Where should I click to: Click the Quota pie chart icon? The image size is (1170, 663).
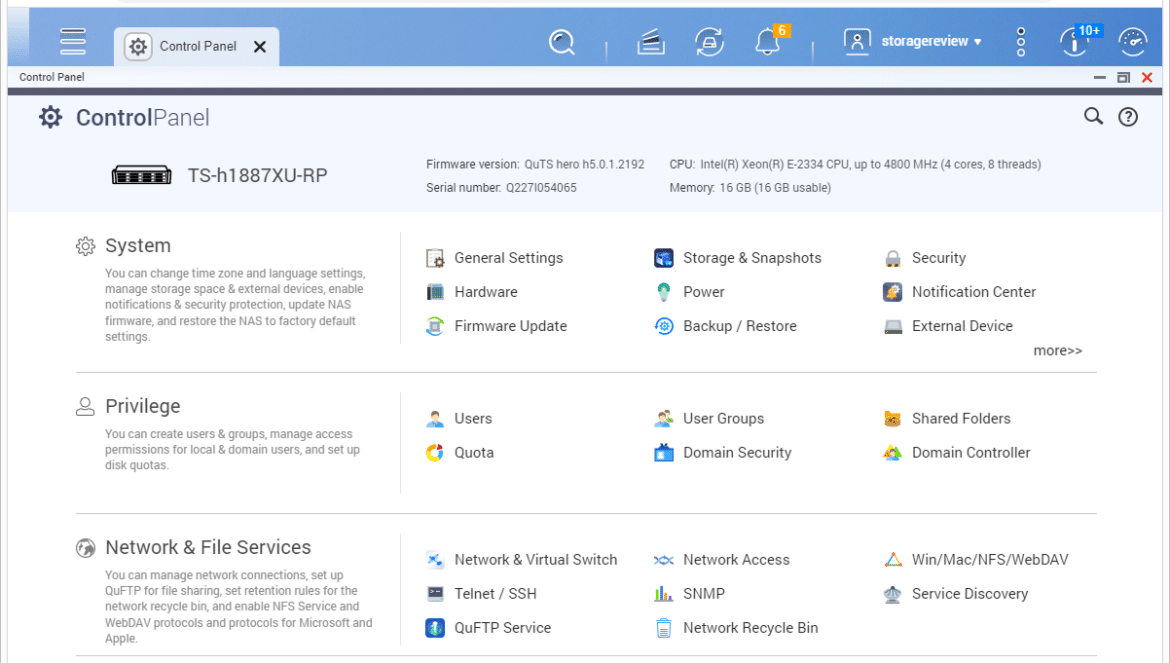click(435, 453)
